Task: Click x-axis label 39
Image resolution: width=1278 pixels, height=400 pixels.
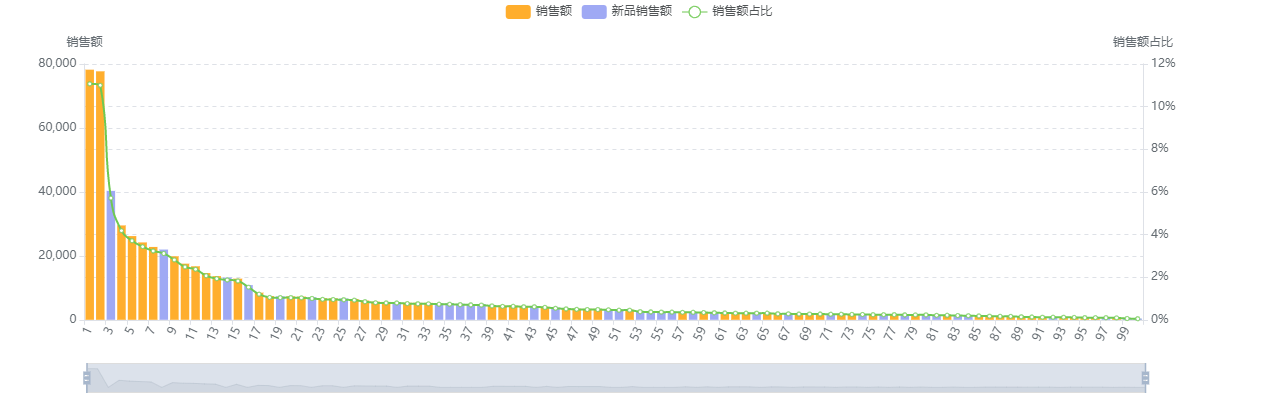Action: pyautogui.click(x=487, y=332)
